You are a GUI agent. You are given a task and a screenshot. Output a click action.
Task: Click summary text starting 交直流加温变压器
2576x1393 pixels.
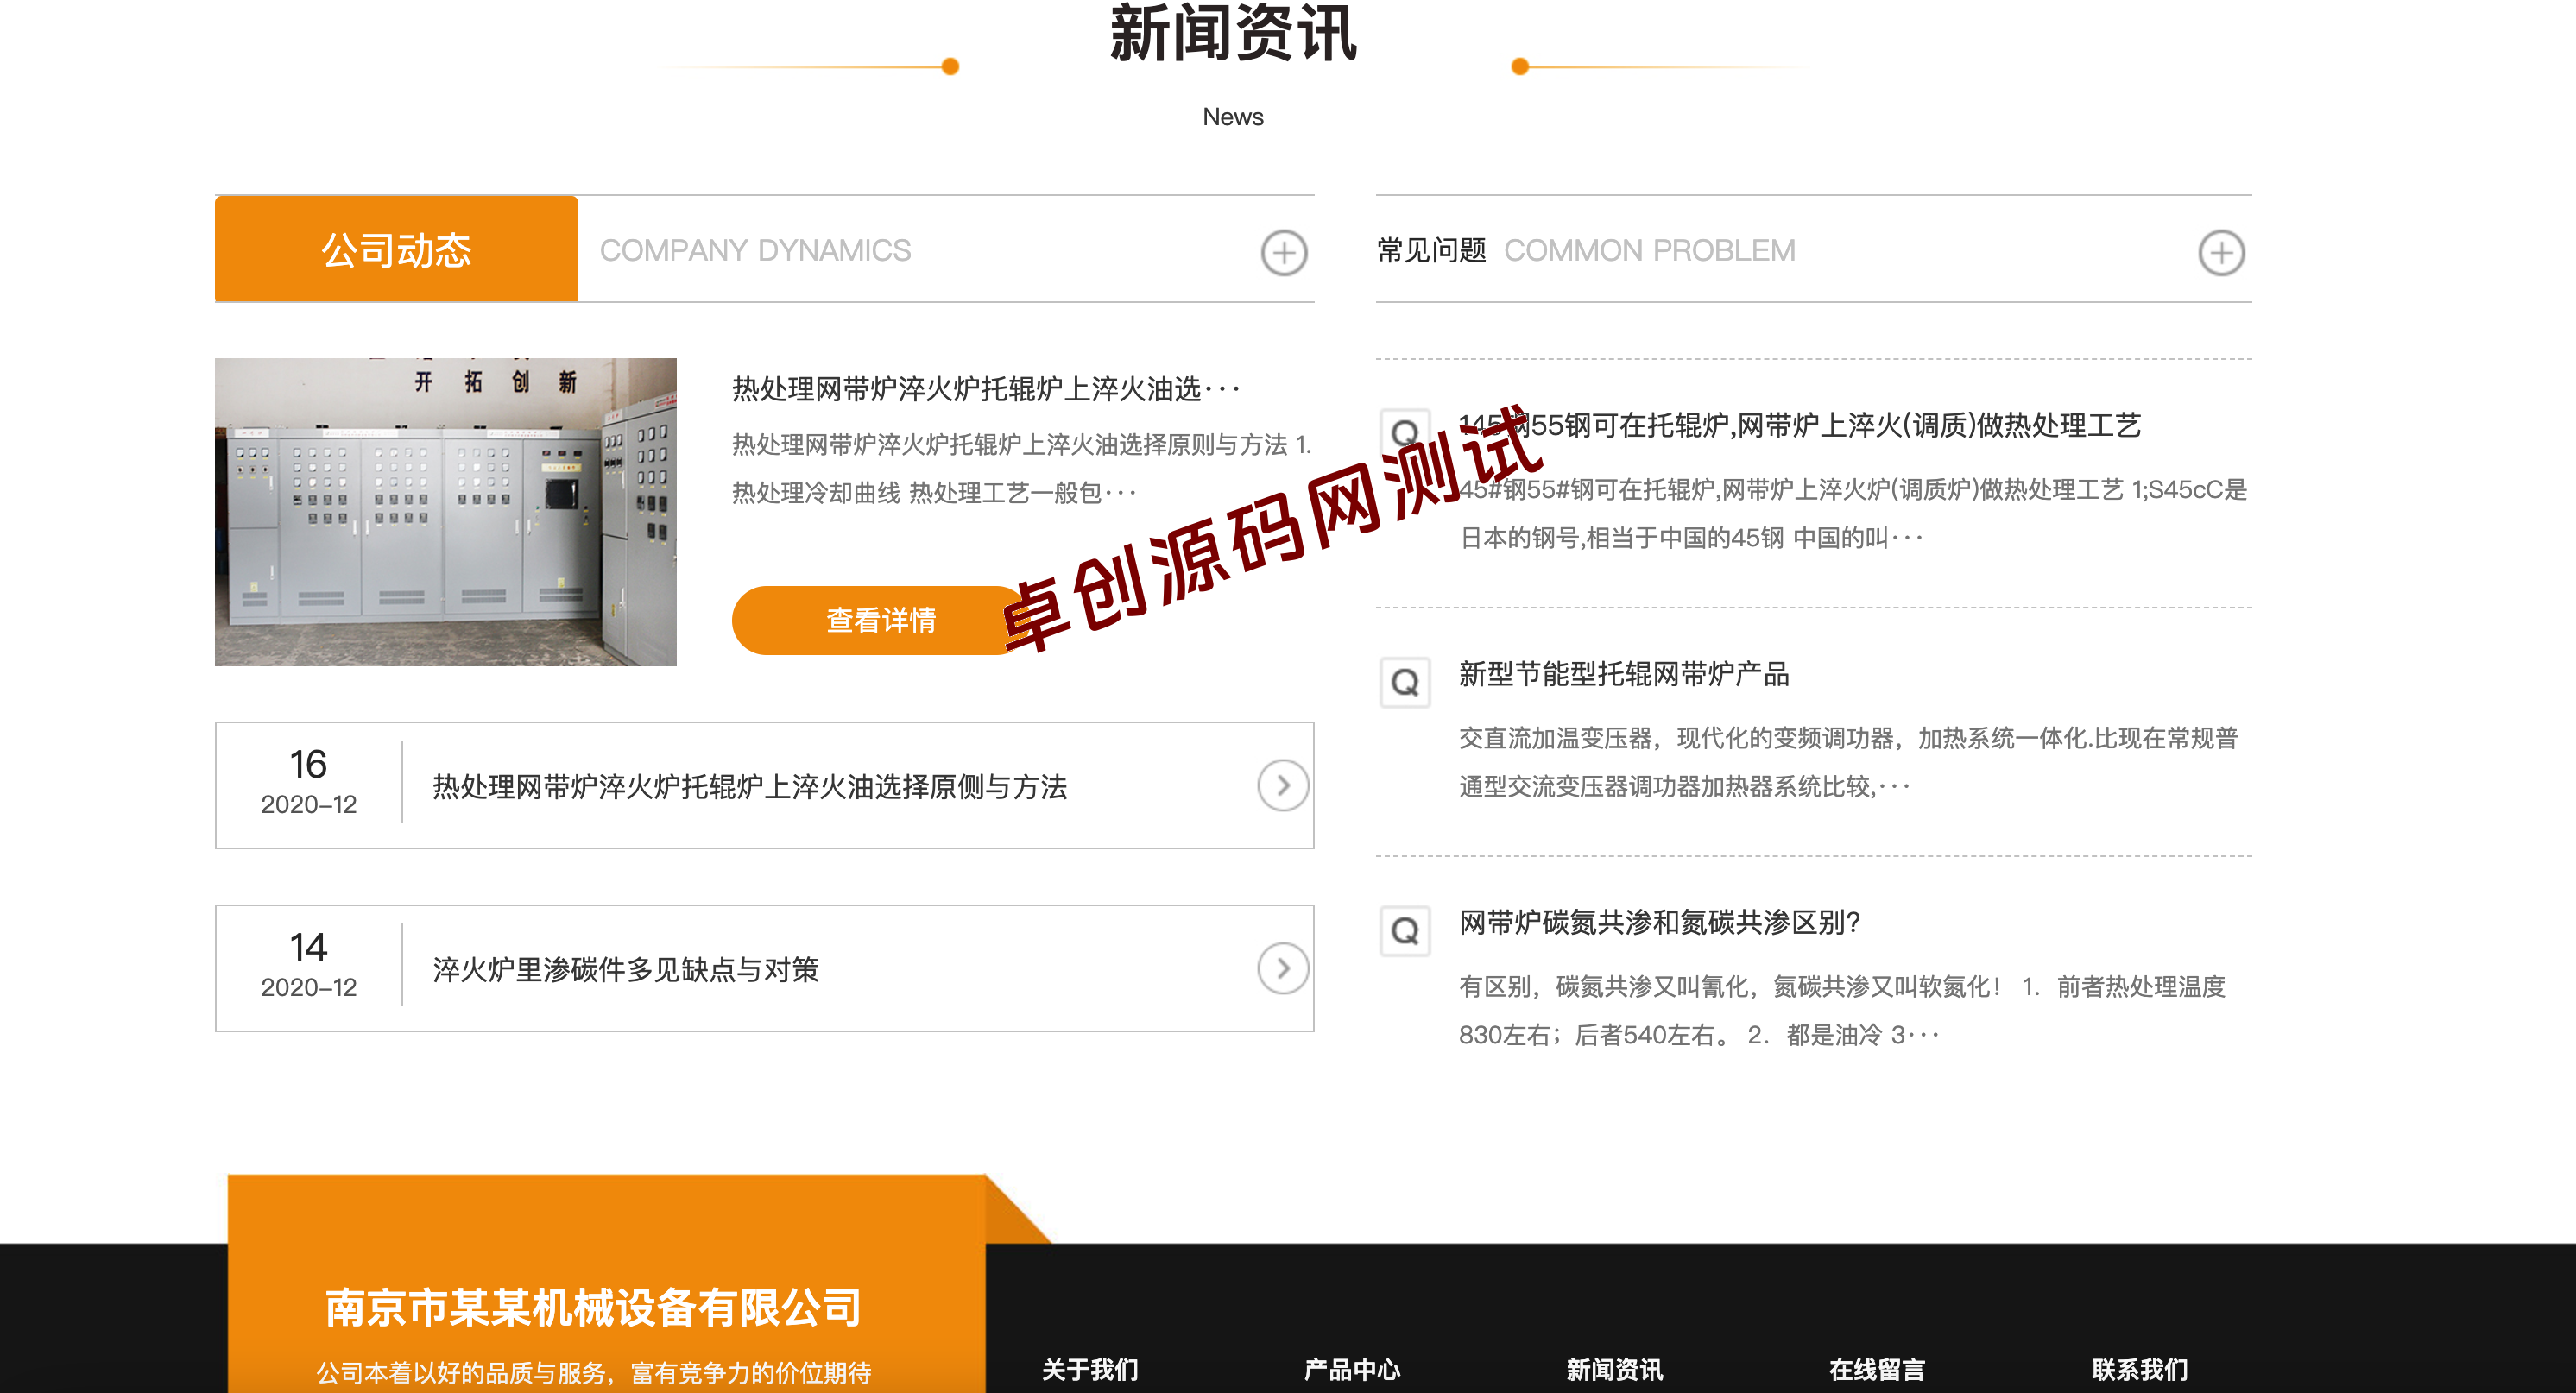(1848, 762)
